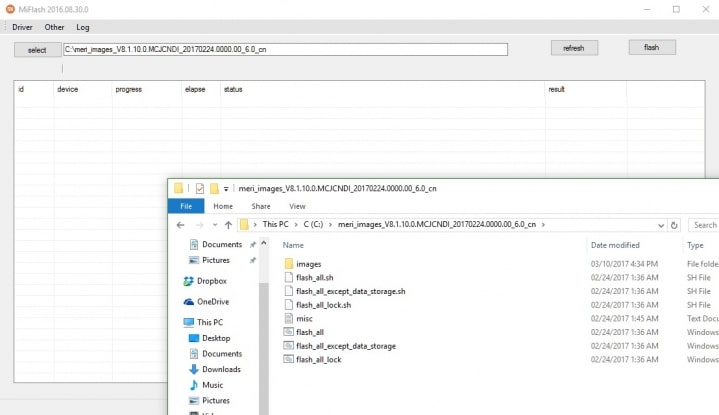The image size is (719, 415).
Task: Click the new folder icon in title bar
Action: click(214, 188)
